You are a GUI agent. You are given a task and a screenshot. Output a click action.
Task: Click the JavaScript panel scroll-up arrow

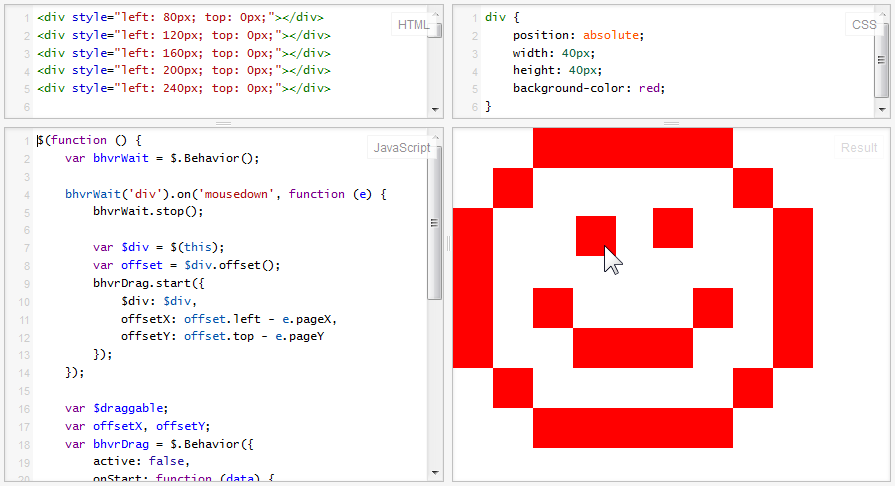(436, 138)
